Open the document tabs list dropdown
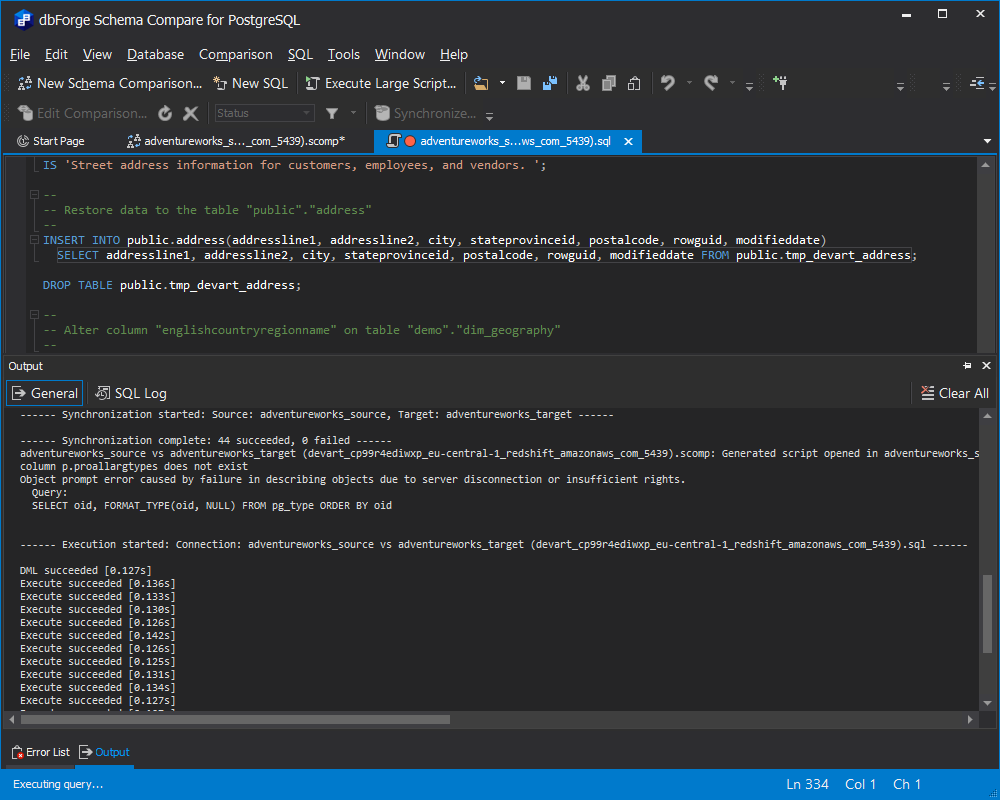Screen dimensions: 1000x800 (987, 141)
